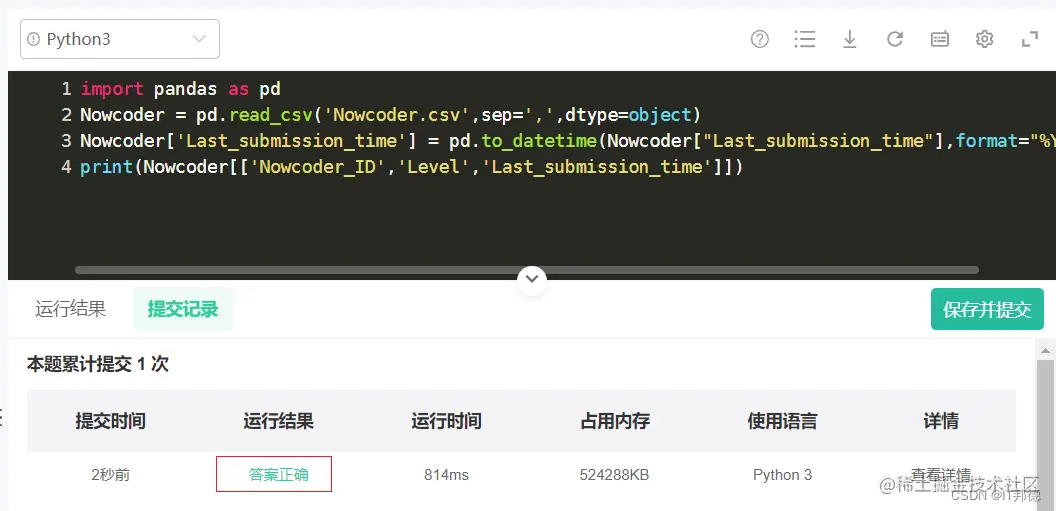Click the 524288KB memory cell

point(614,475)
